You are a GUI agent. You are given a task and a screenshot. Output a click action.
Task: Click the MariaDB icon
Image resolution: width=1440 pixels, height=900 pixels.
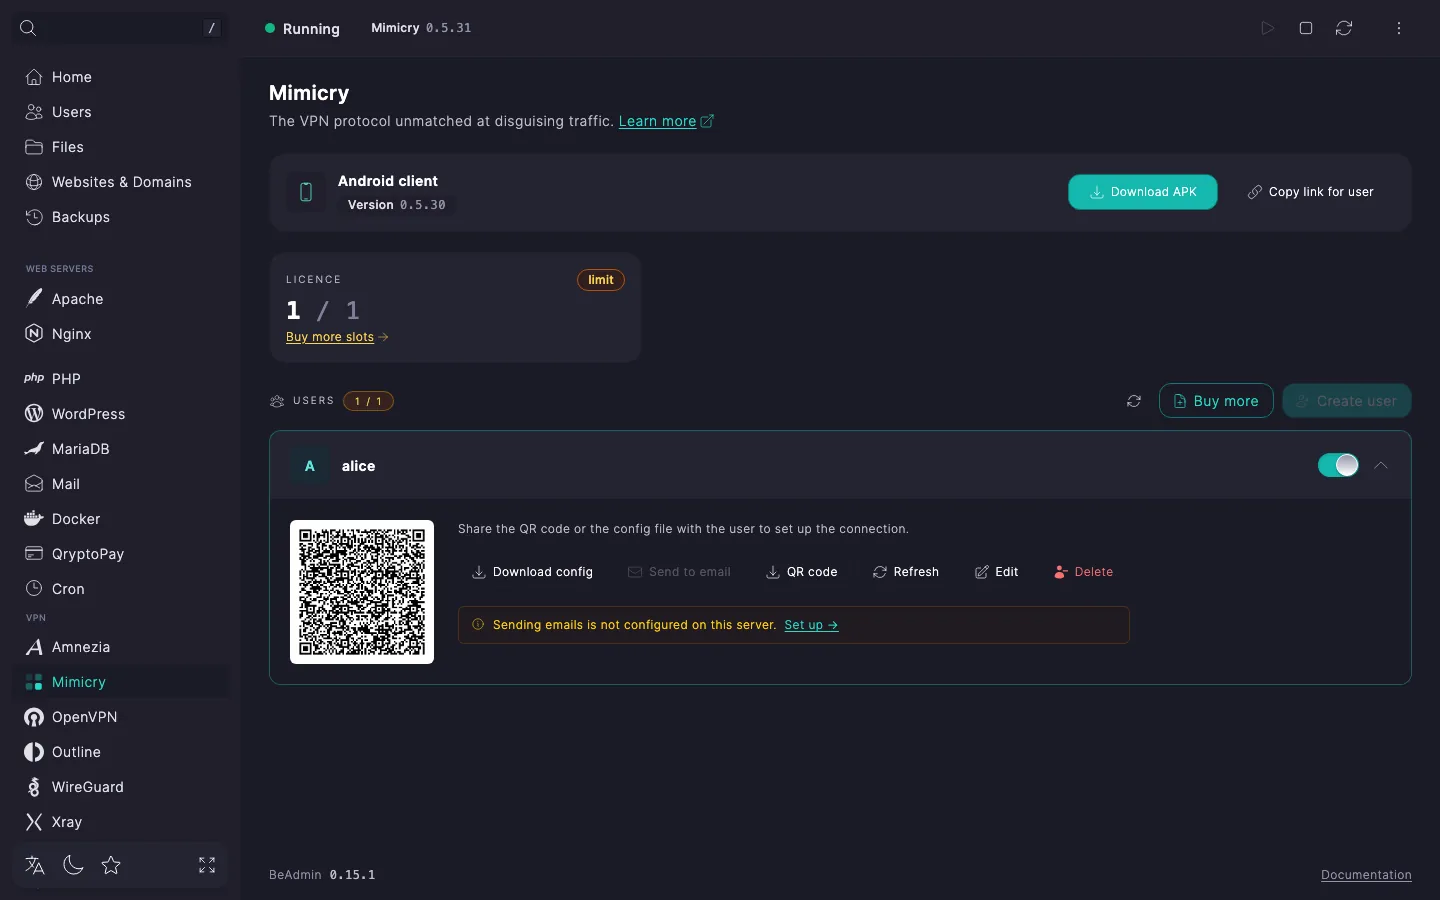coord(34,449)
